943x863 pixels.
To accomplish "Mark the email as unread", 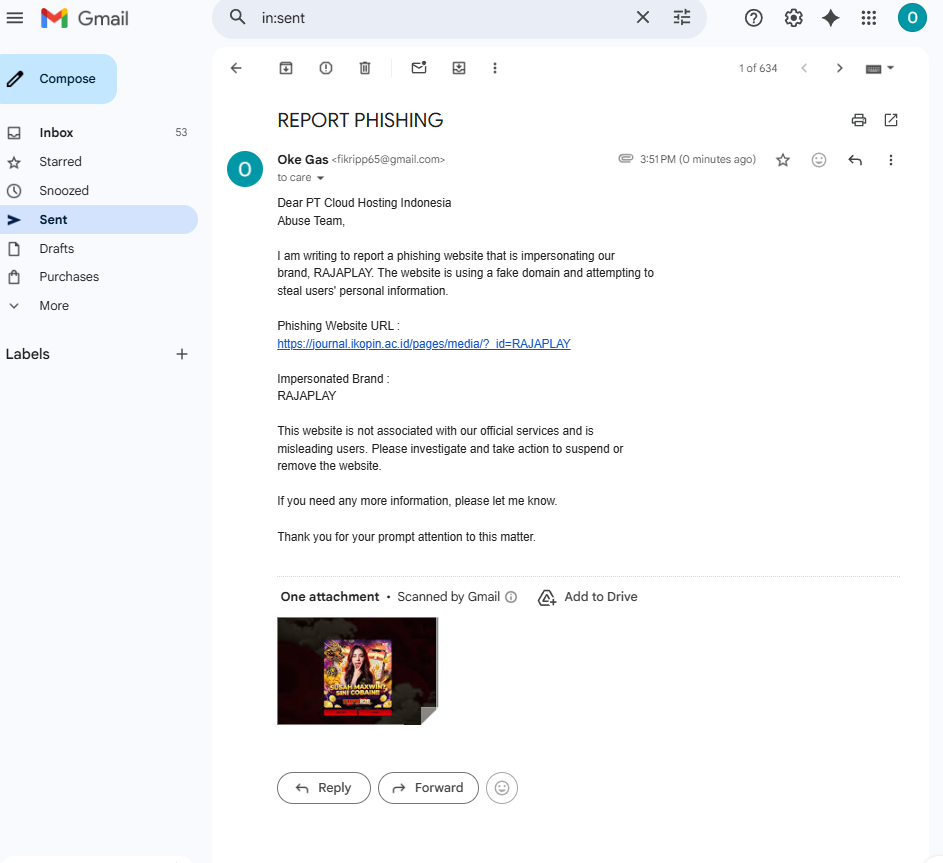I will (x=419, y=67).
